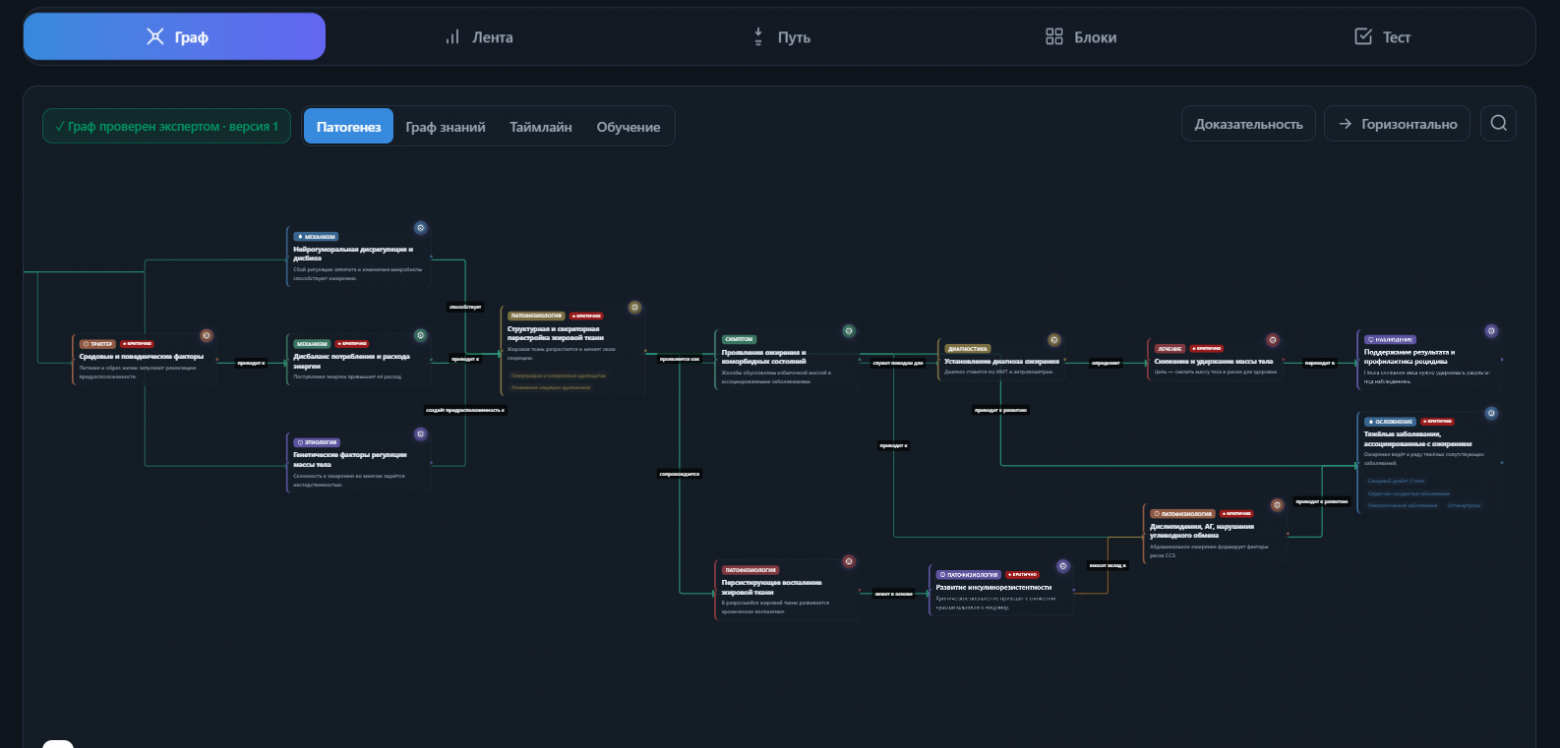
Task: Click the edge label служит поводом для
Action: coord(897,363)
